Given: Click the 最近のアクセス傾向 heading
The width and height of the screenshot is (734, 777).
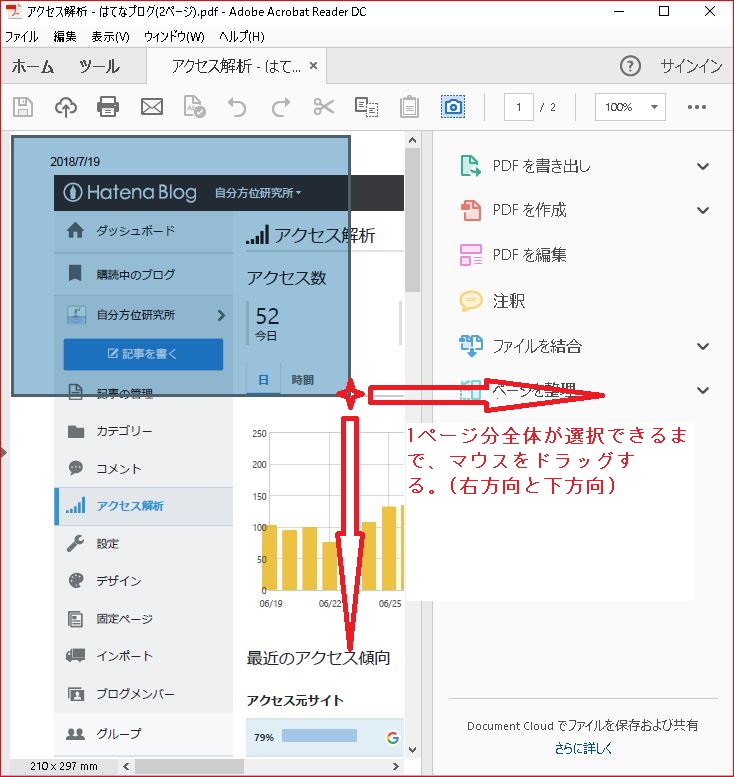Looking at the screenshot, I should click(318, 658).
